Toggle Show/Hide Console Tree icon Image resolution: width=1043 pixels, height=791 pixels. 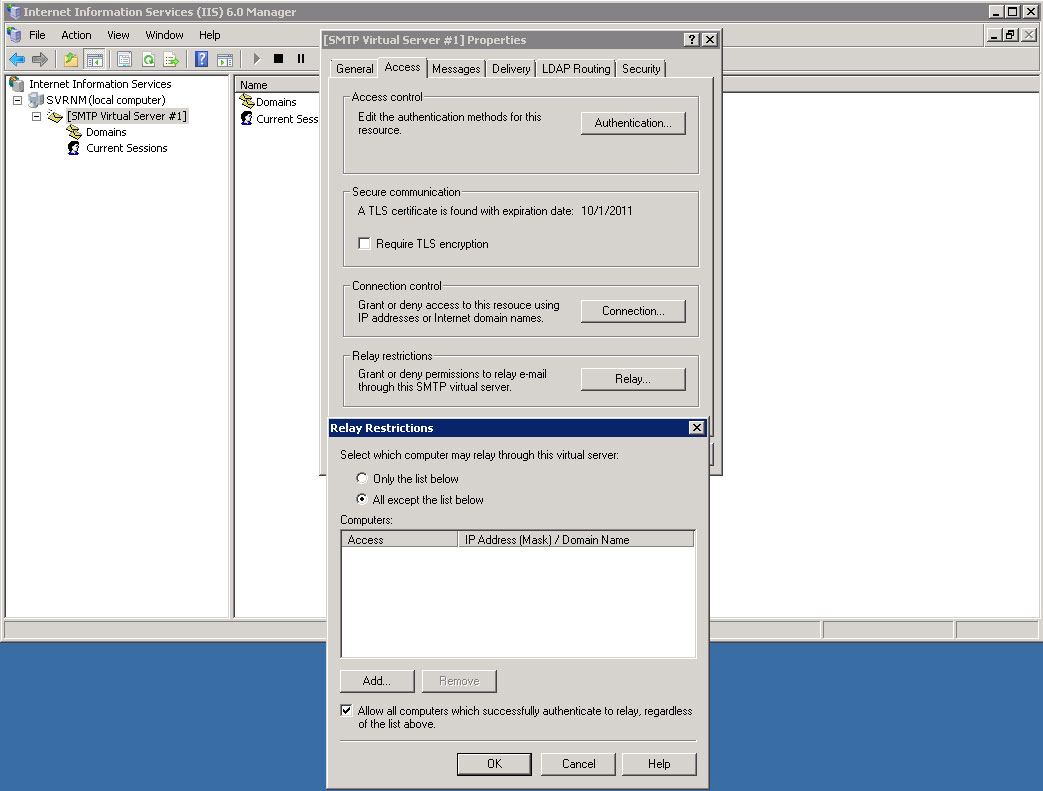95,60
